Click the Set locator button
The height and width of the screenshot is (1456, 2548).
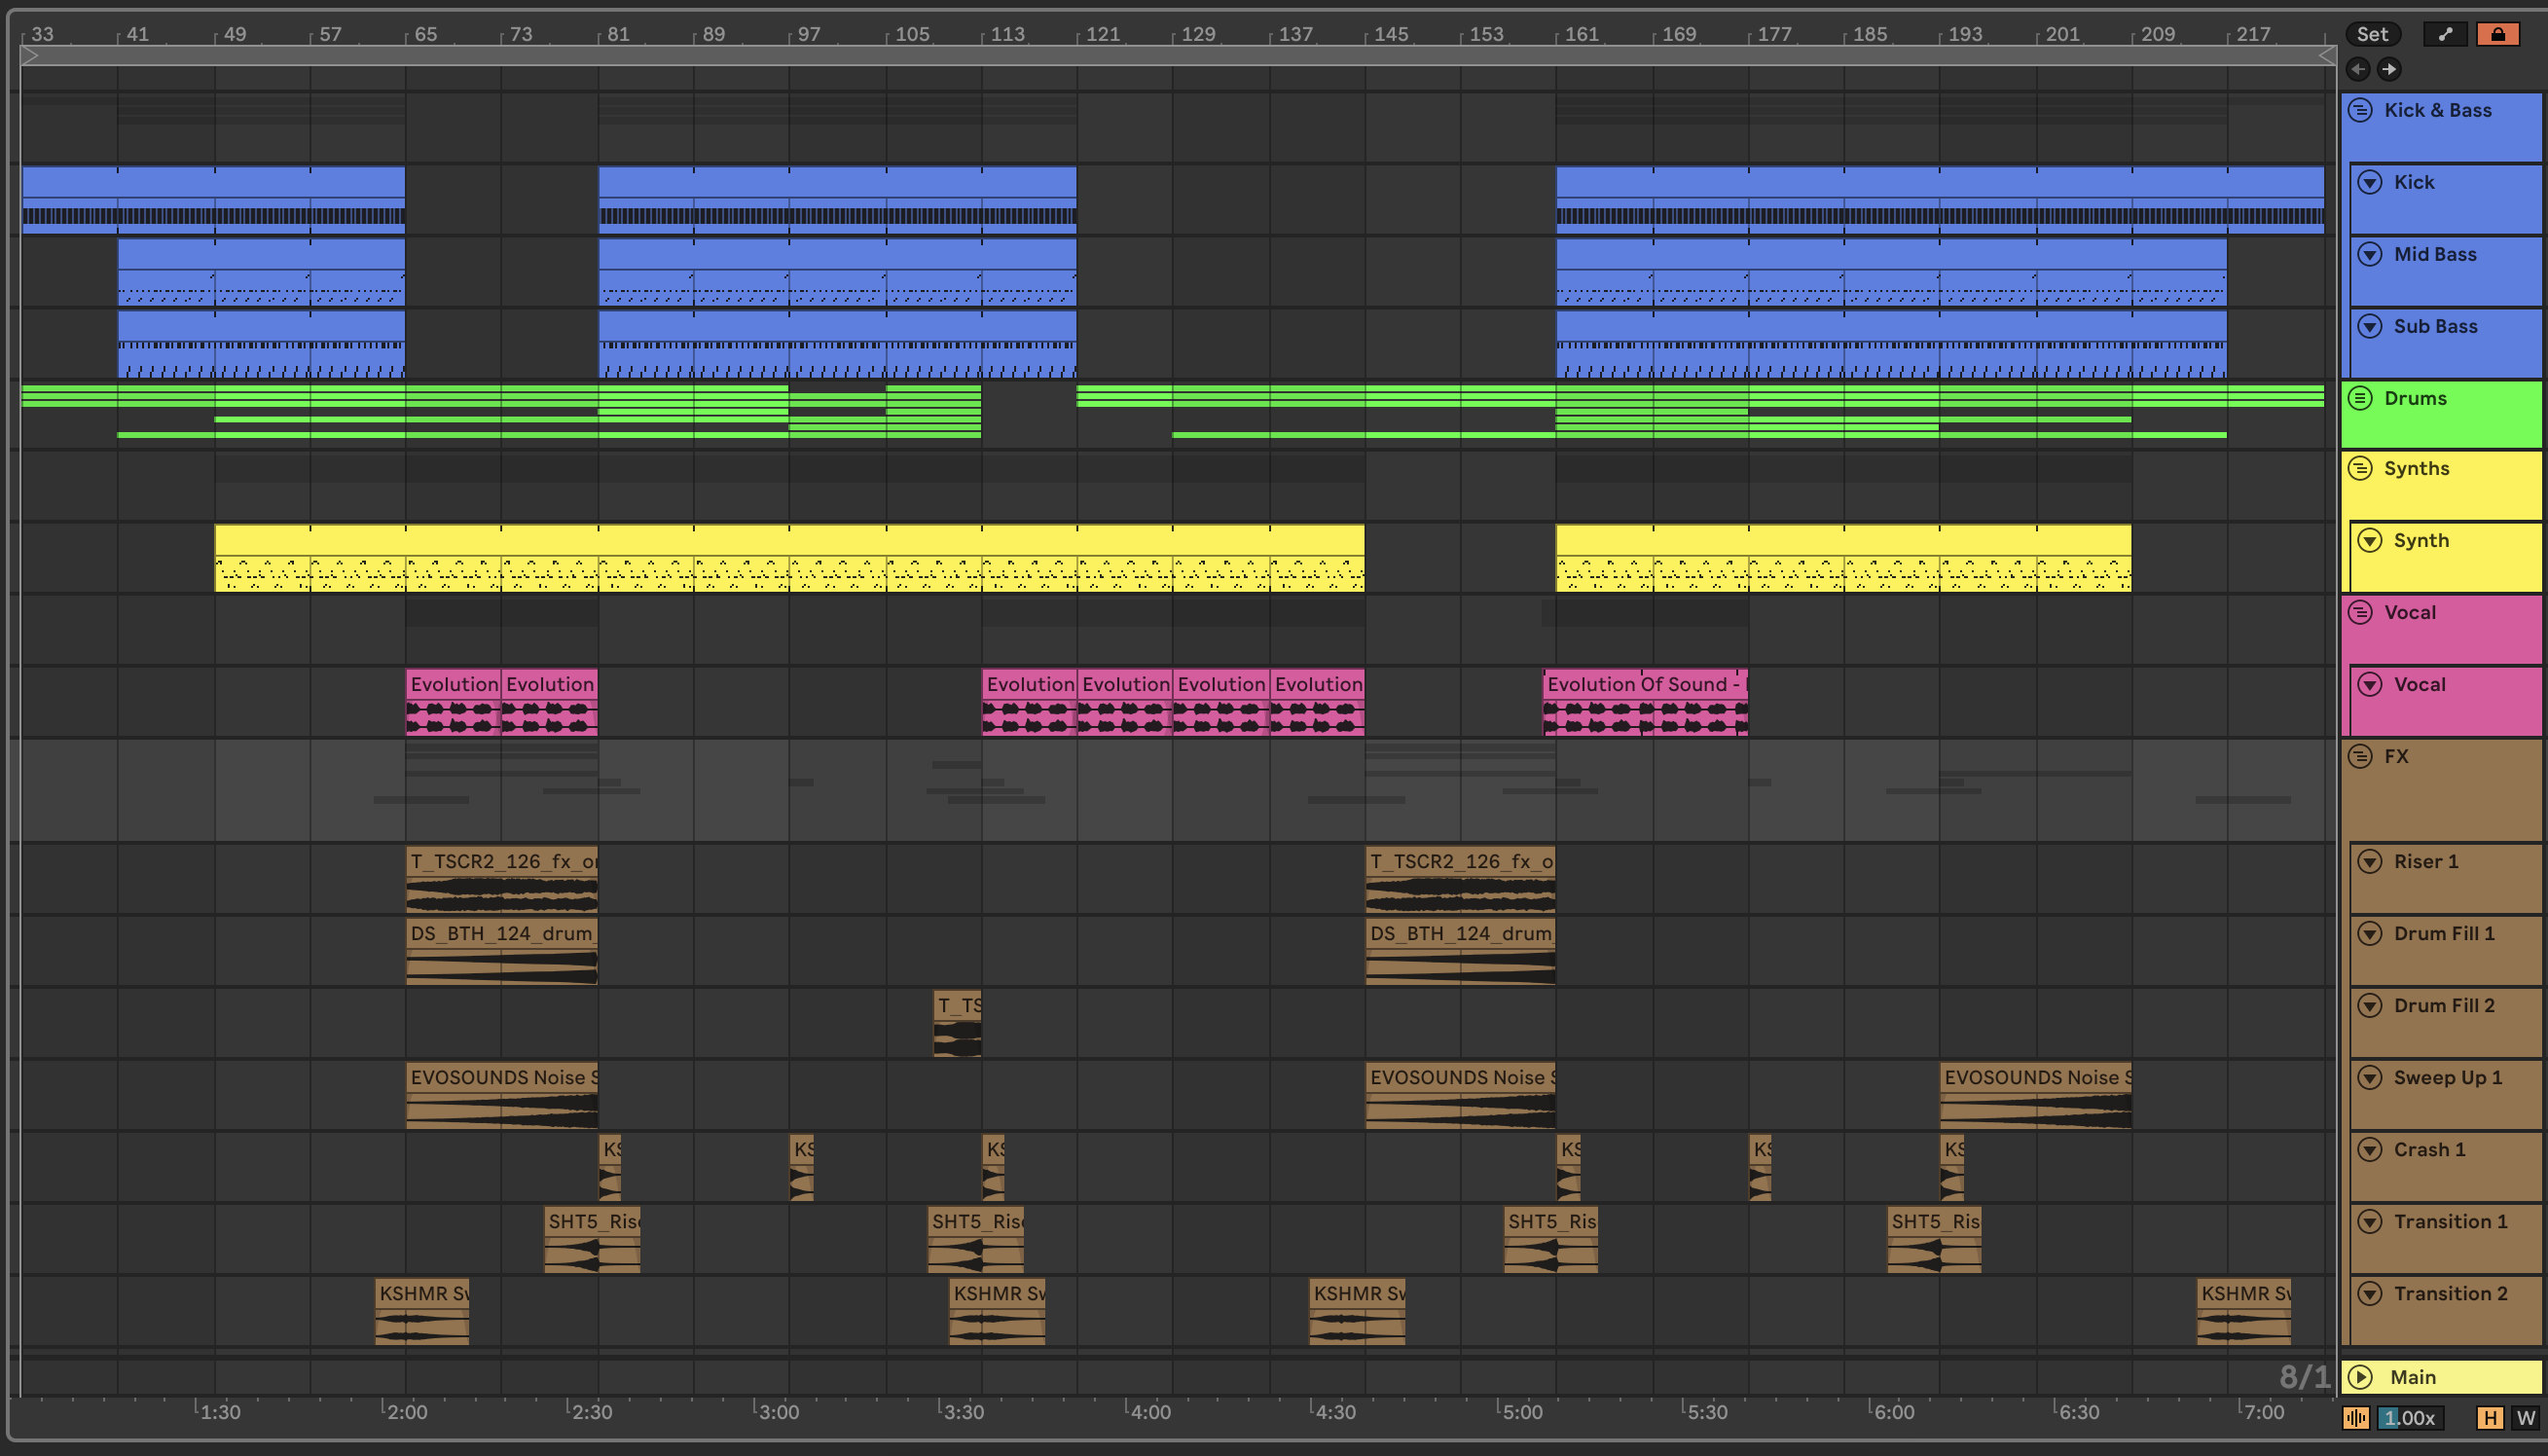pyautogui.click(x=2371, y=34)
